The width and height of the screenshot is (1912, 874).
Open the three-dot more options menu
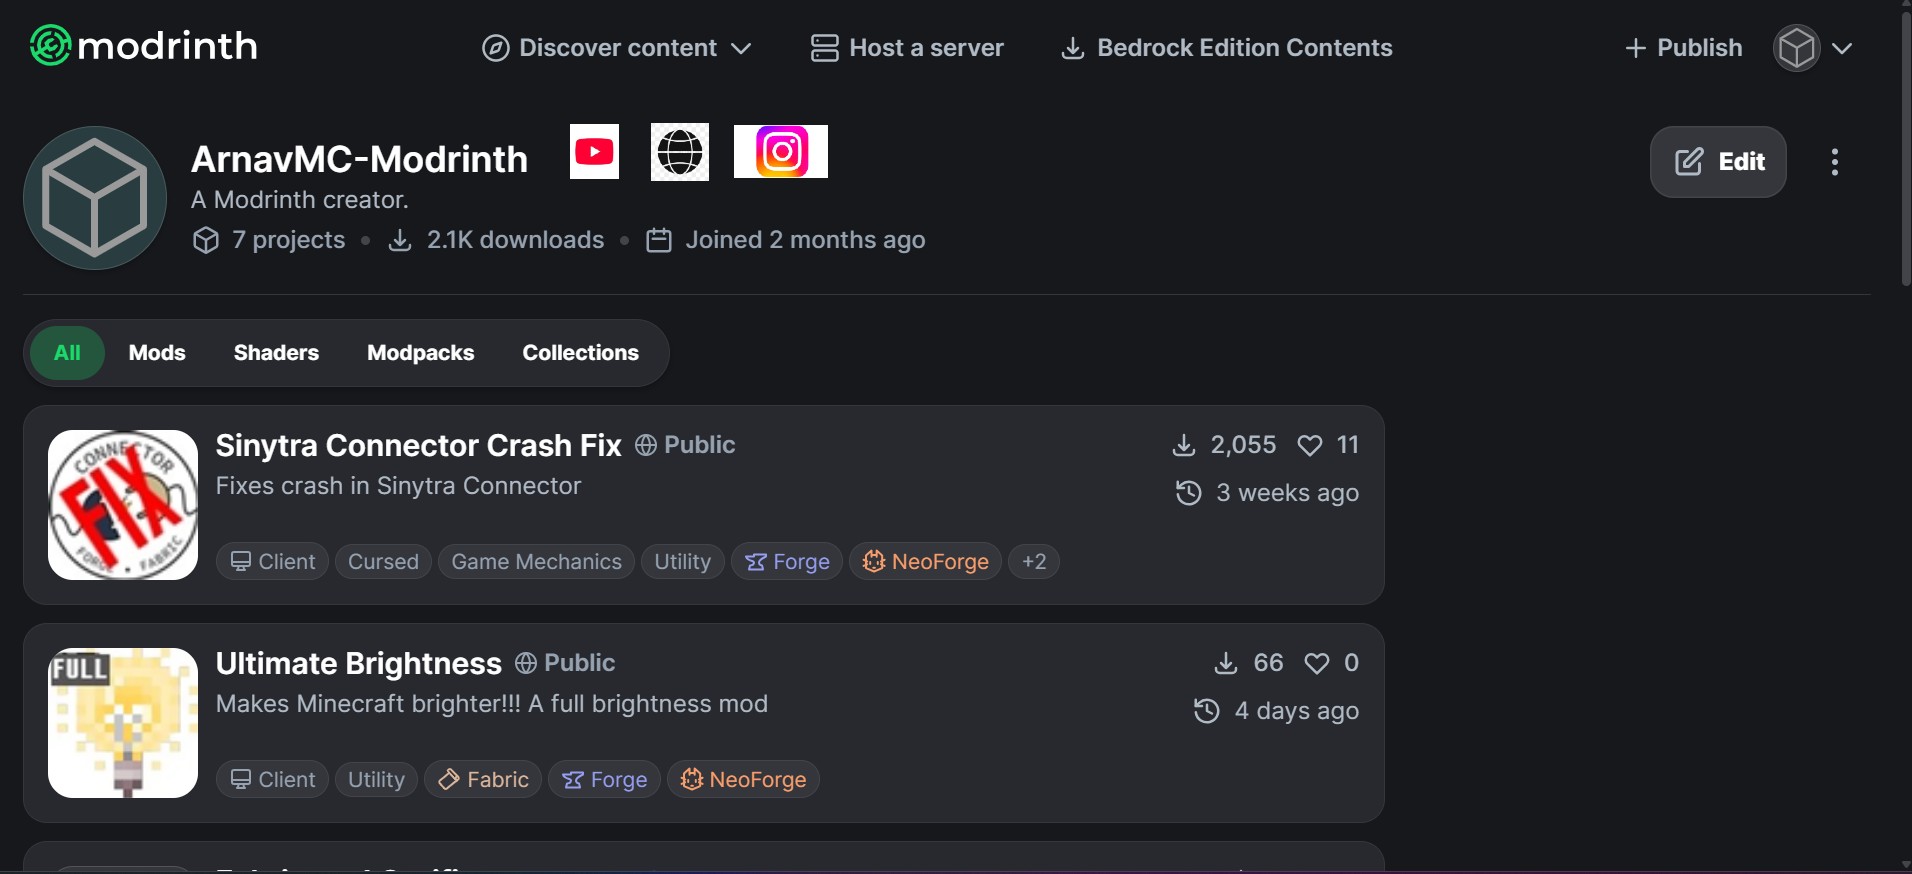[1835, 162]
